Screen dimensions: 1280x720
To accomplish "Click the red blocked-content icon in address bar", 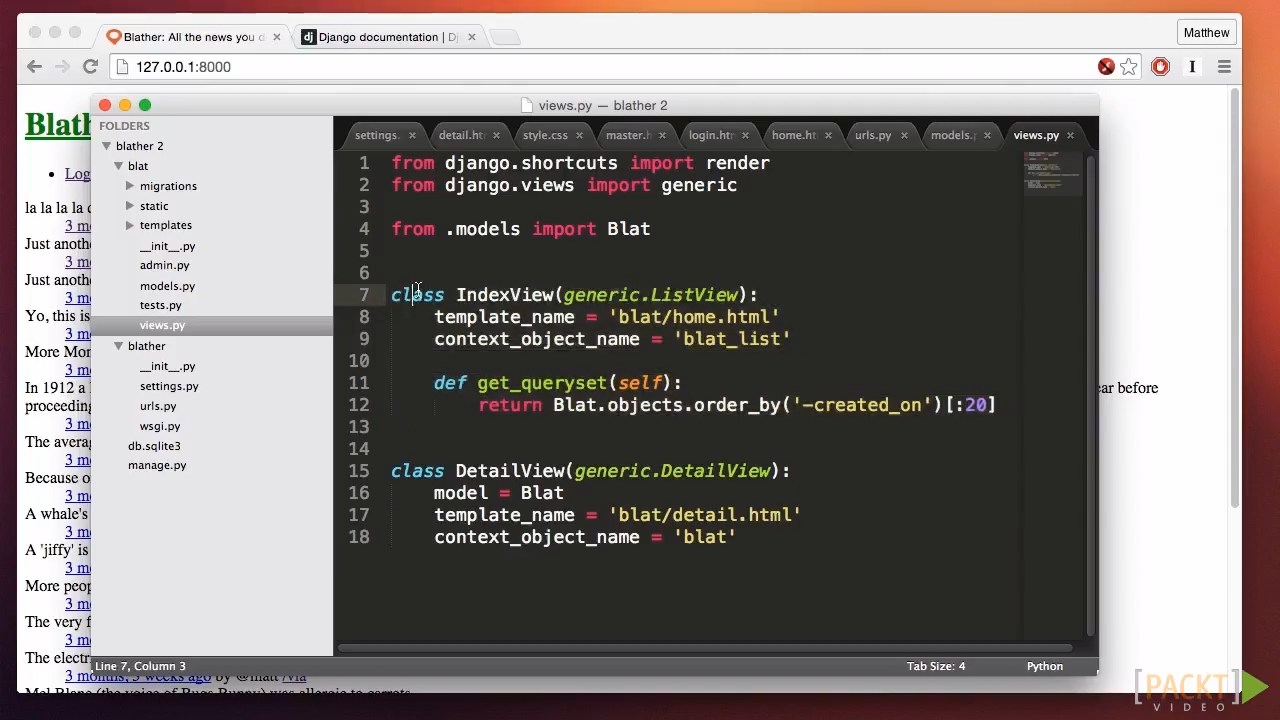I will pos(1106,67).
